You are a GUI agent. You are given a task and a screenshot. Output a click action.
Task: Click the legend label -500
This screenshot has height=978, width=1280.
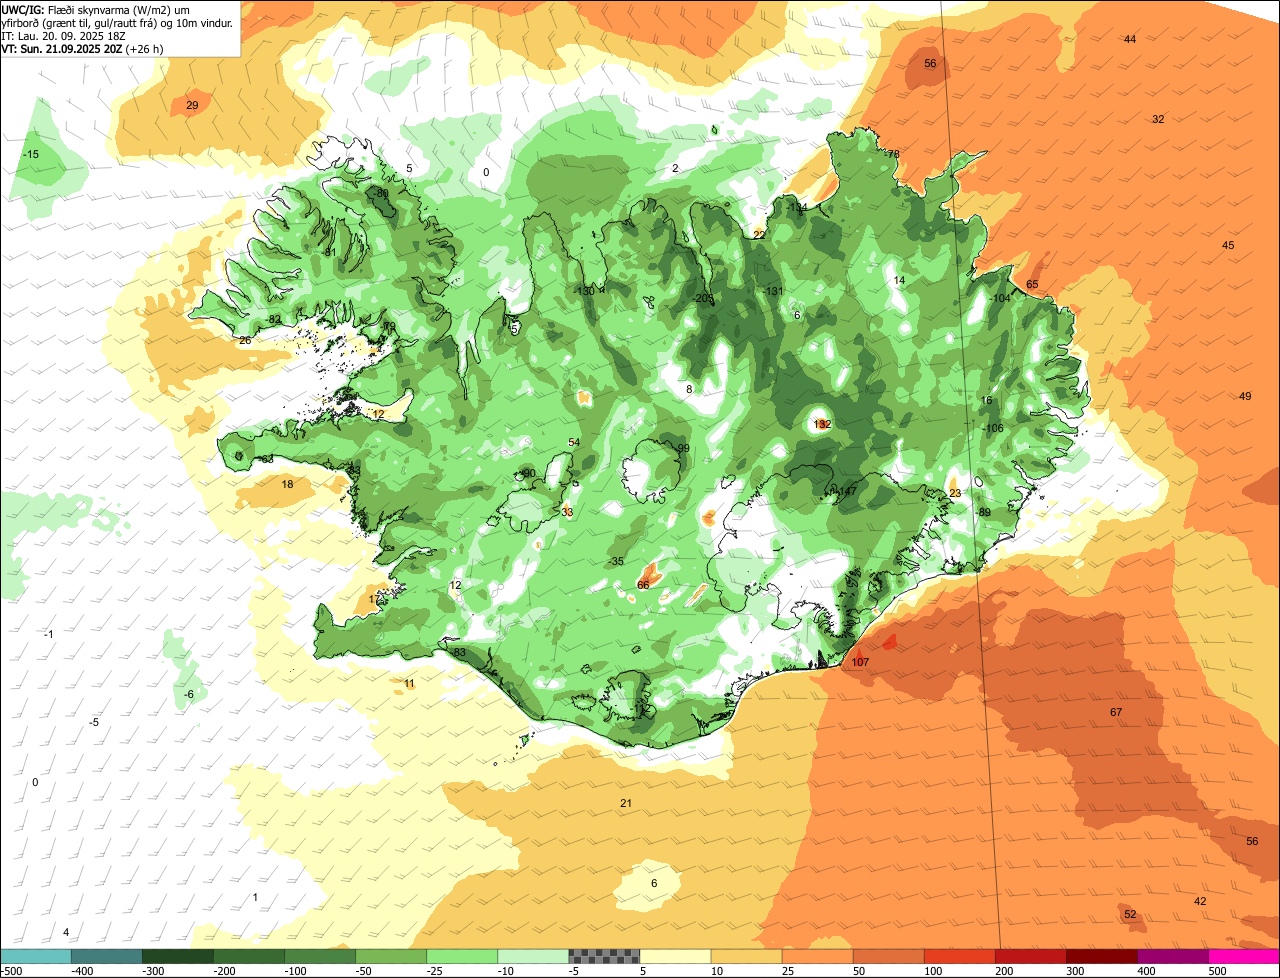(x=11, y=970)
